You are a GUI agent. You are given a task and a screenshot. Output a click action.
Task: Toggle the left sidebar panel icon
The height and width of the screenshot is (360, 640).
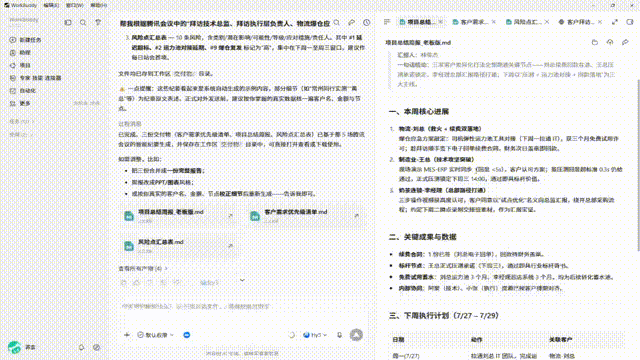click(x=68, y=22)
